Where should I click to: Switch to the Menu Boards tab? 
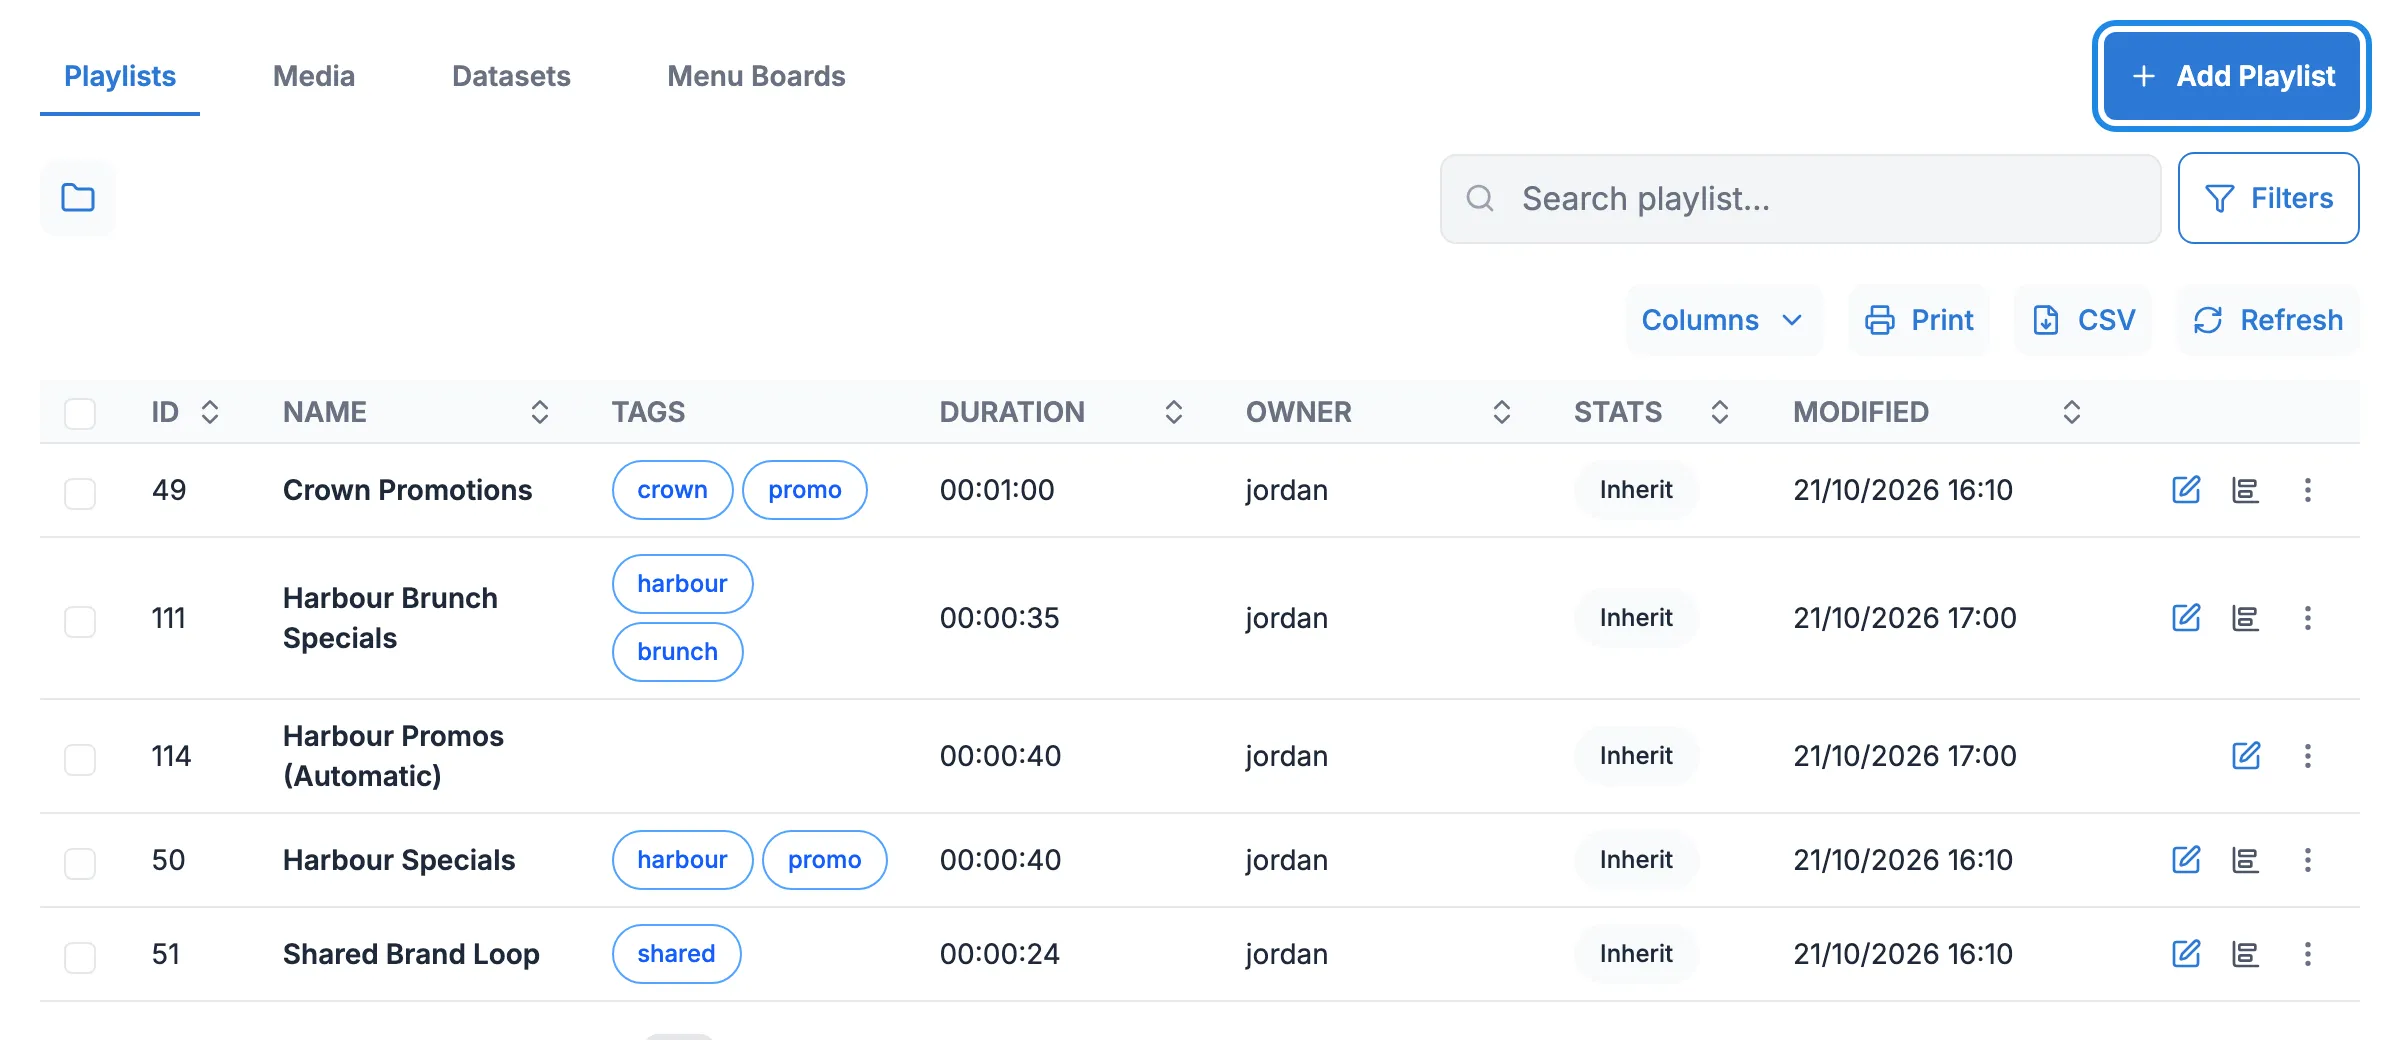coord(756,76)
